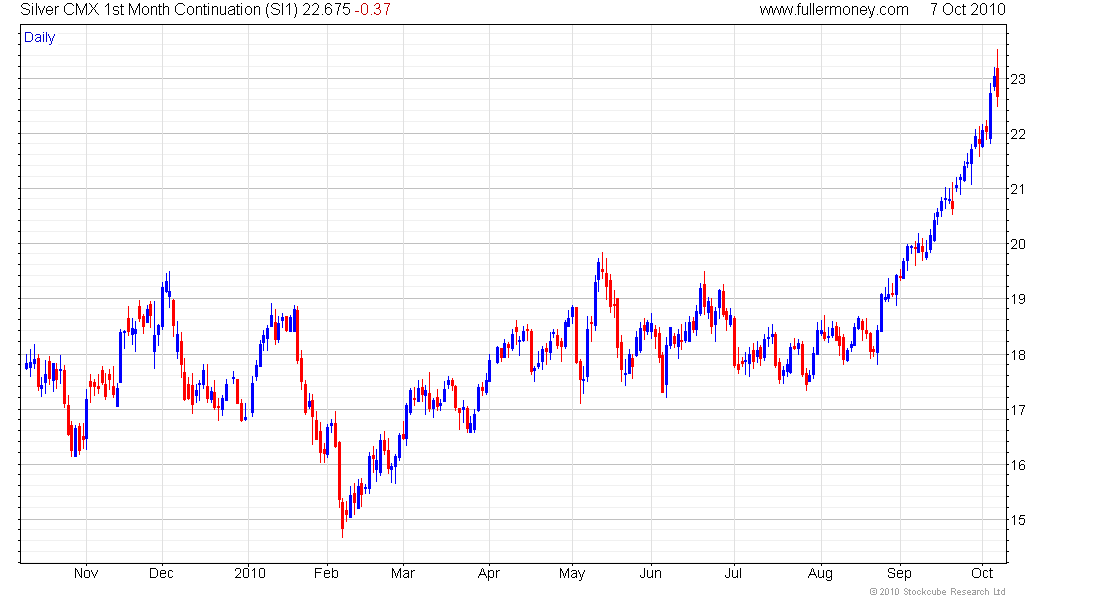The width and height of the screenshot is (1100, 600).
Task: Click the Mar label on the time axis
Action: 403,573
